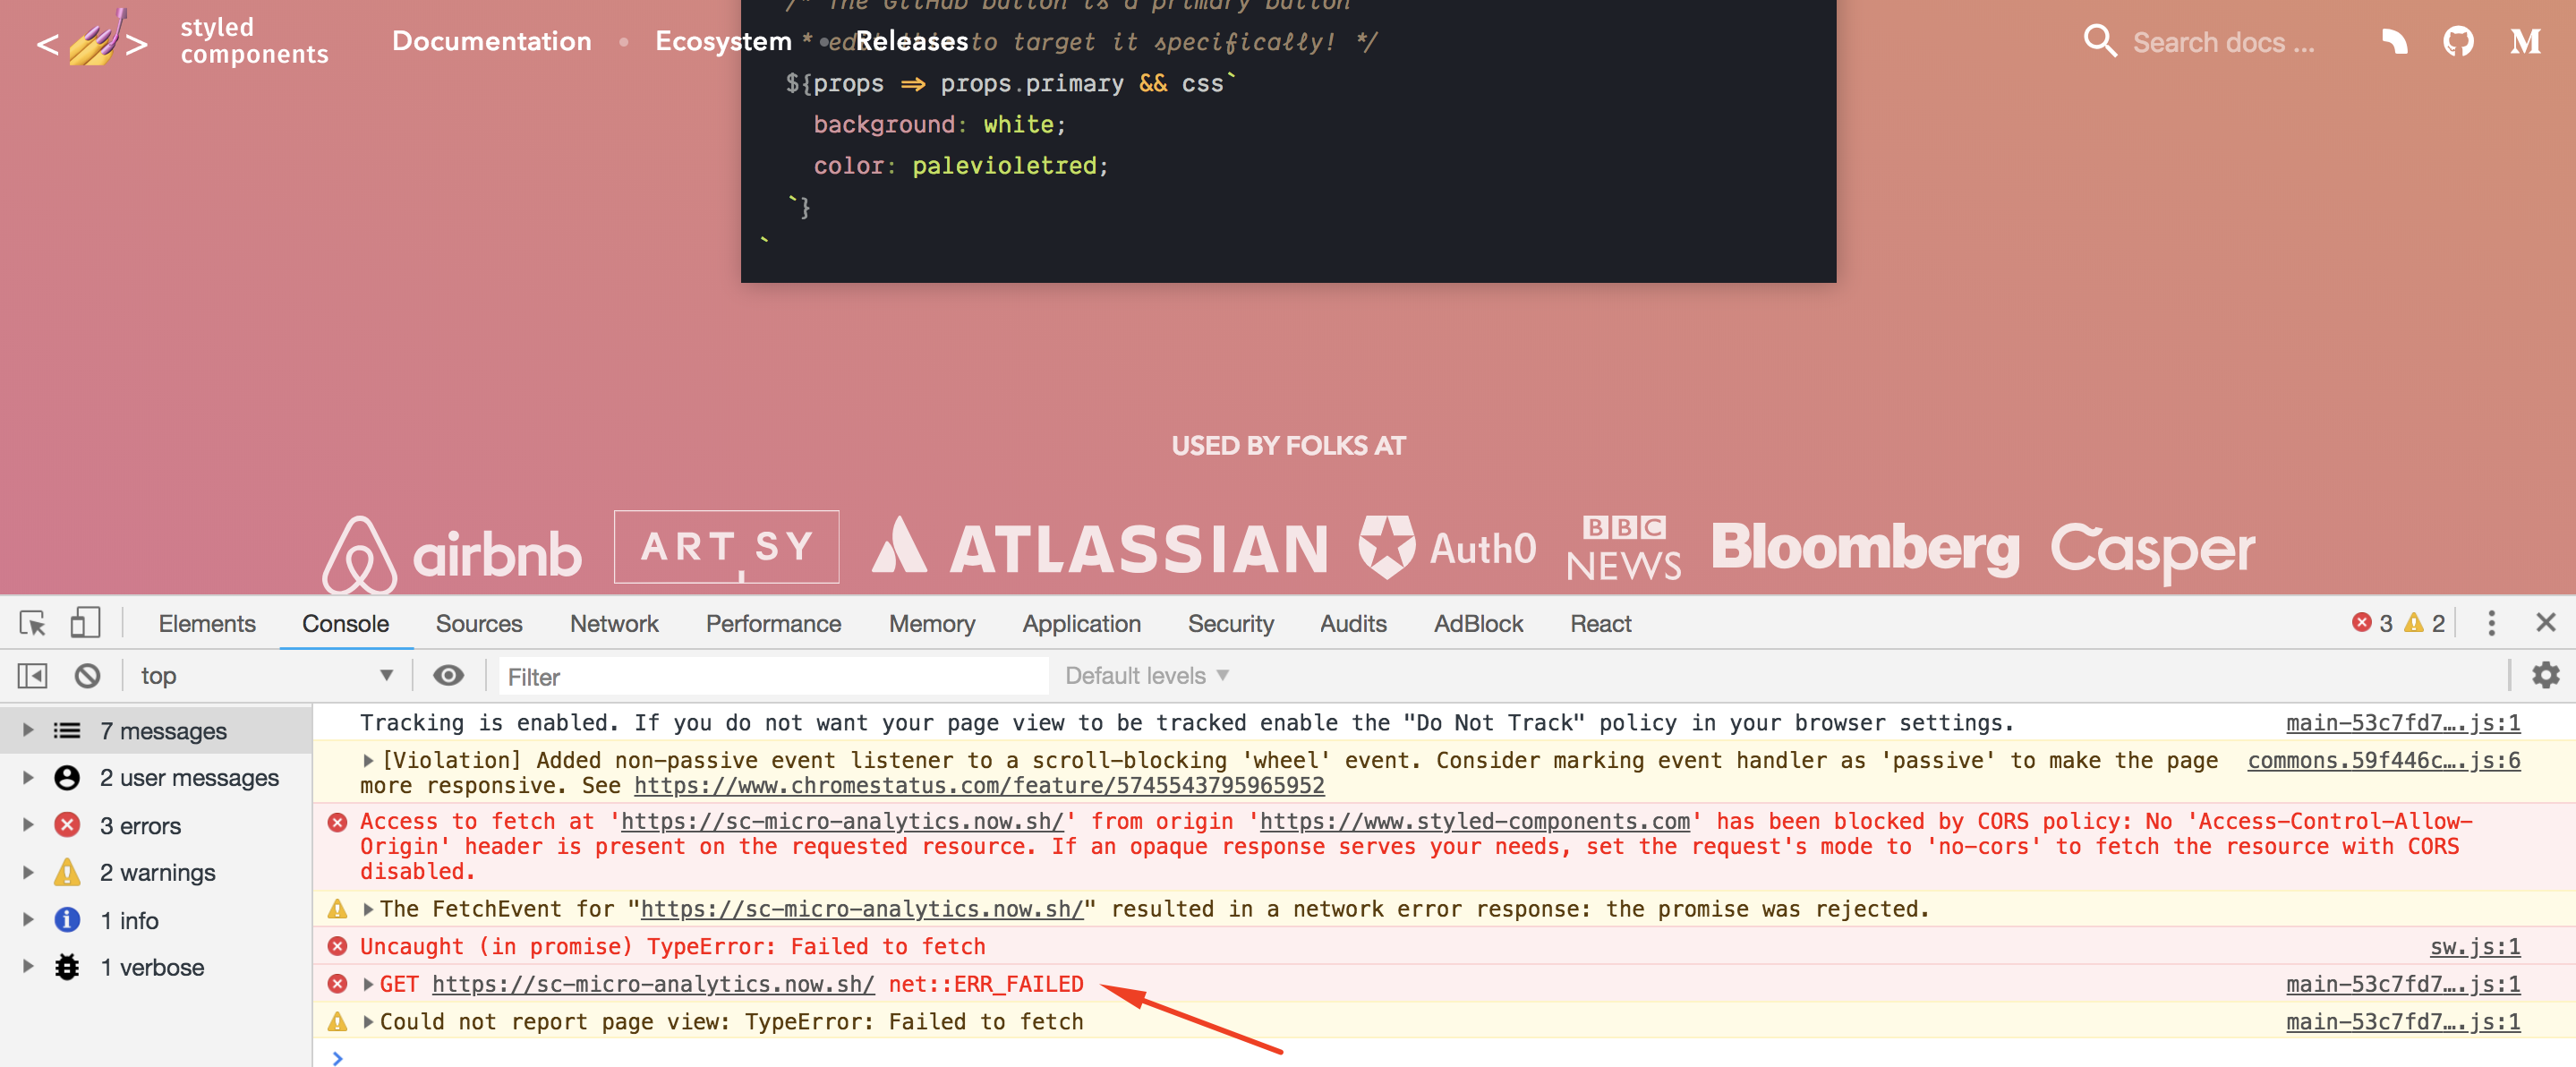Clear the console messages

coord(88,676)
